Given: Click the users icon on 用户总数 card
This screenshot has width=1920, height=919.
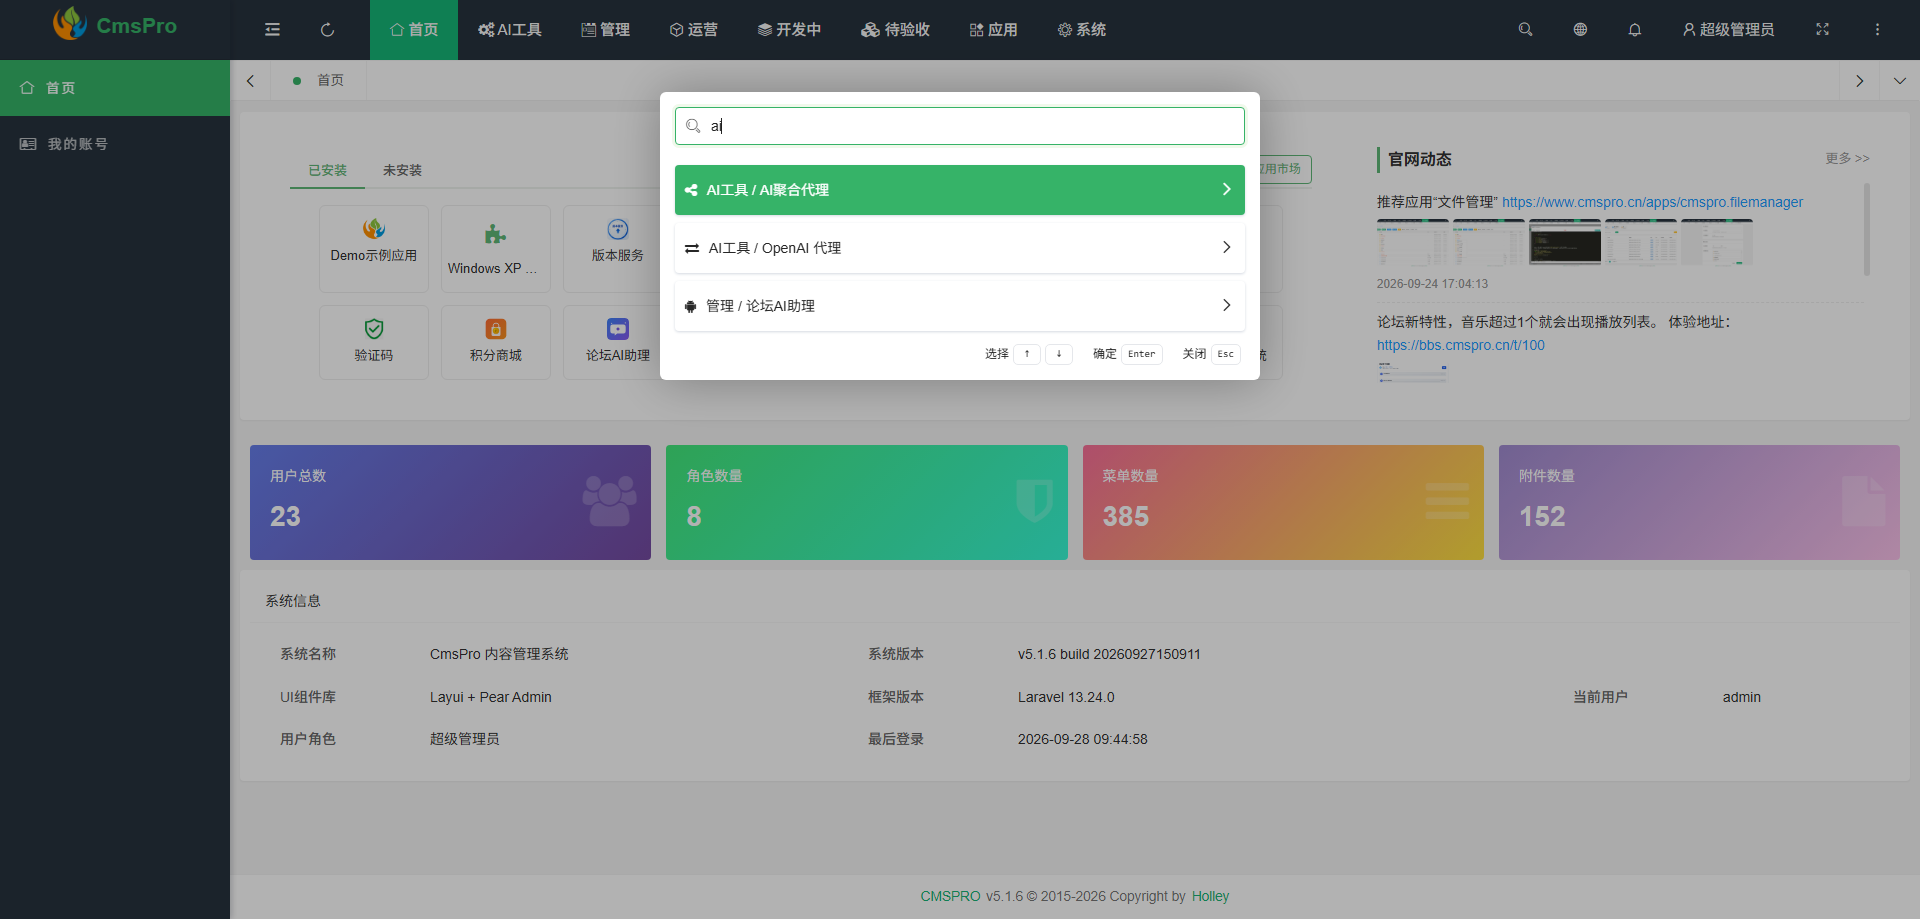Looking at the screenshot, I should (x=609, y=500).
